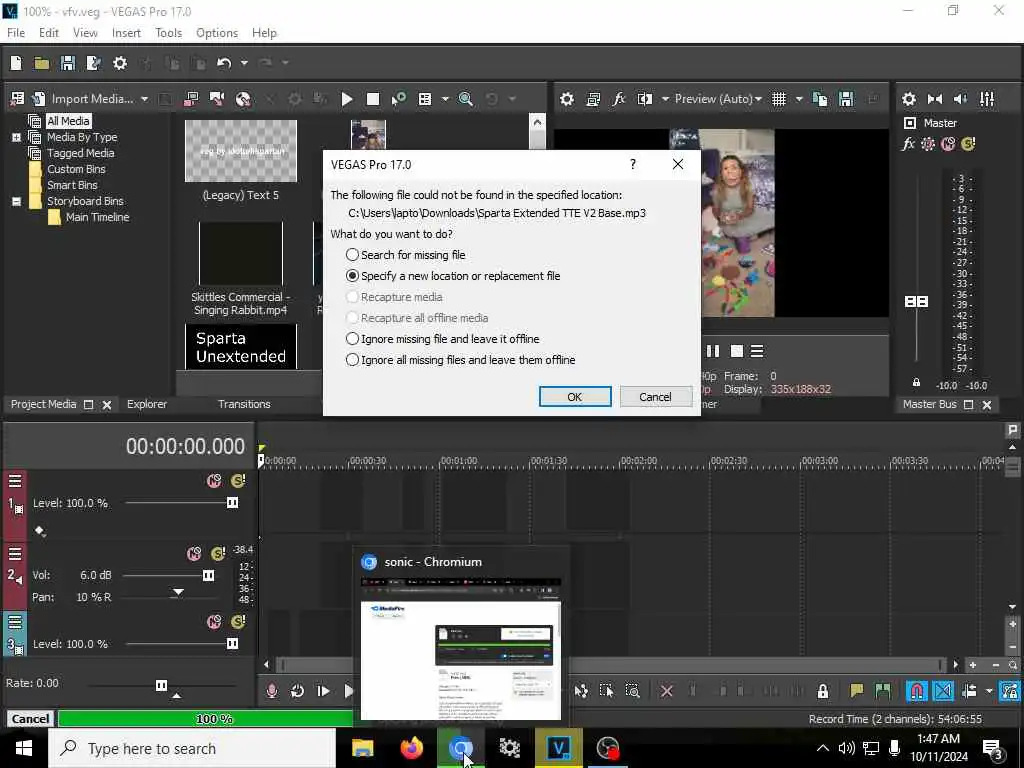The image size is (1024, 768).
Task: Open the Import Media dropdown arrow
Action: [144, 99]
